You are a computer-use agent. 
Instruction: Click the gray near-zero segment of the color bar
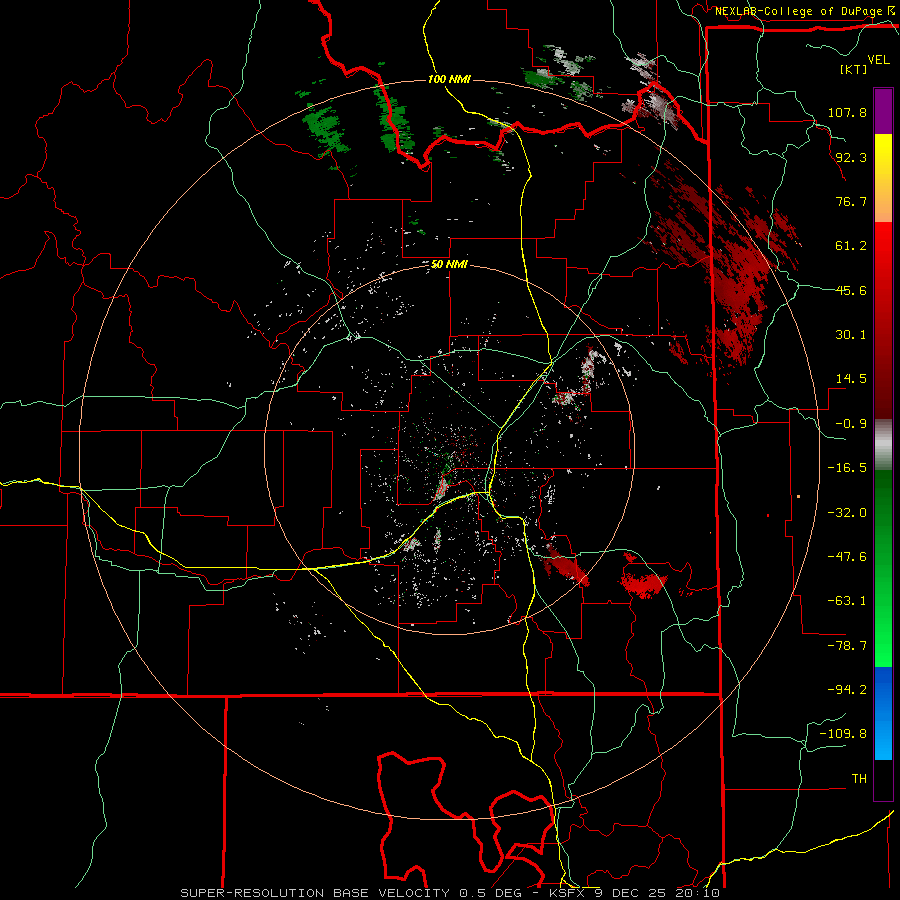[883, 445]
